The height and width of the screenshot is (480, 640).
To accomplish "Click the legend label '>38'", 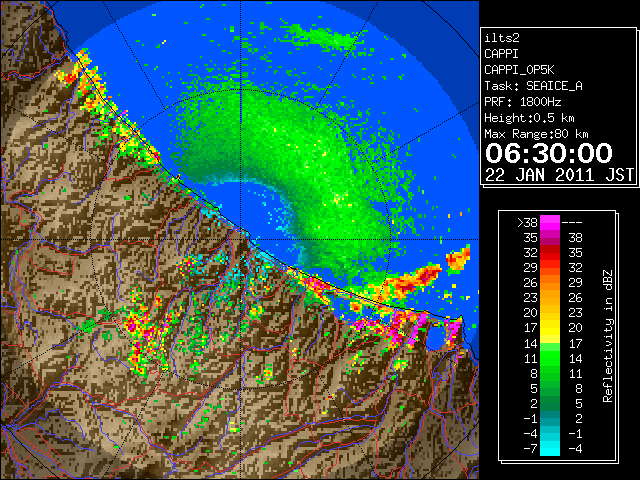I will (527, 223).
